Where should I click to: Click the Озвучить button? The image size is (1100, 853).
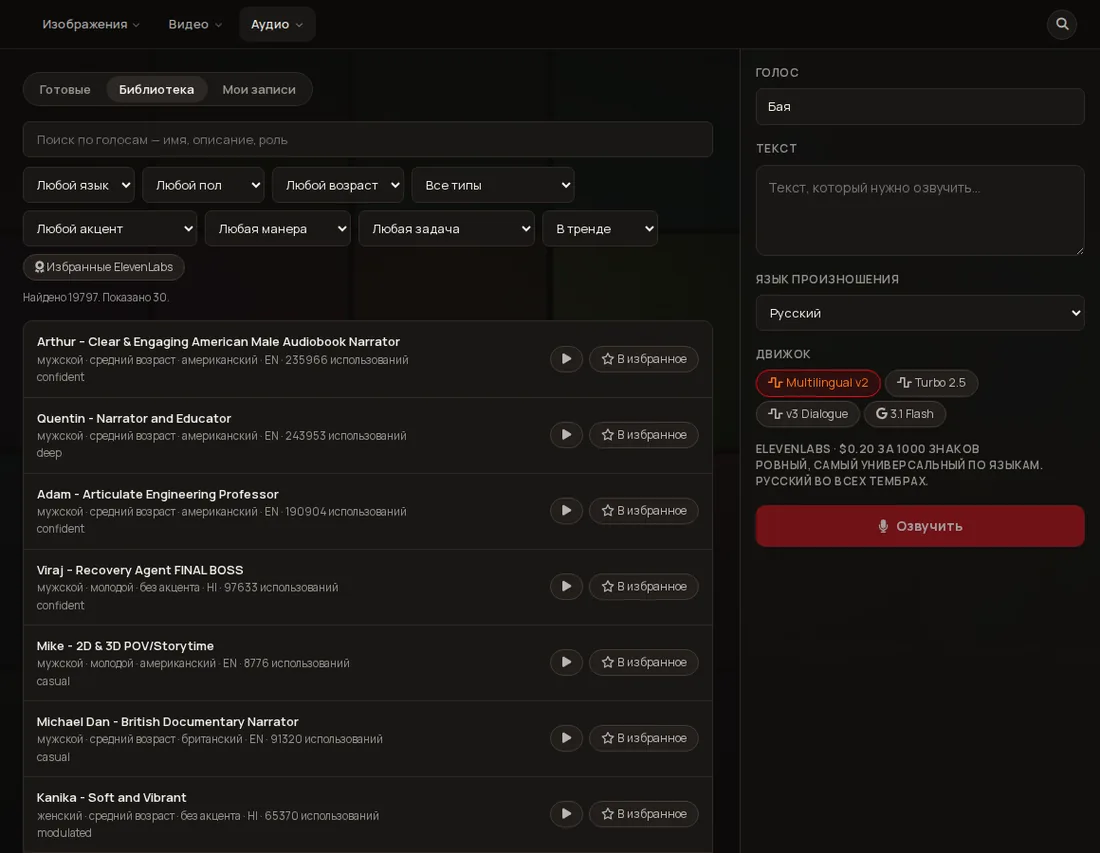click(x=920, y=526)
